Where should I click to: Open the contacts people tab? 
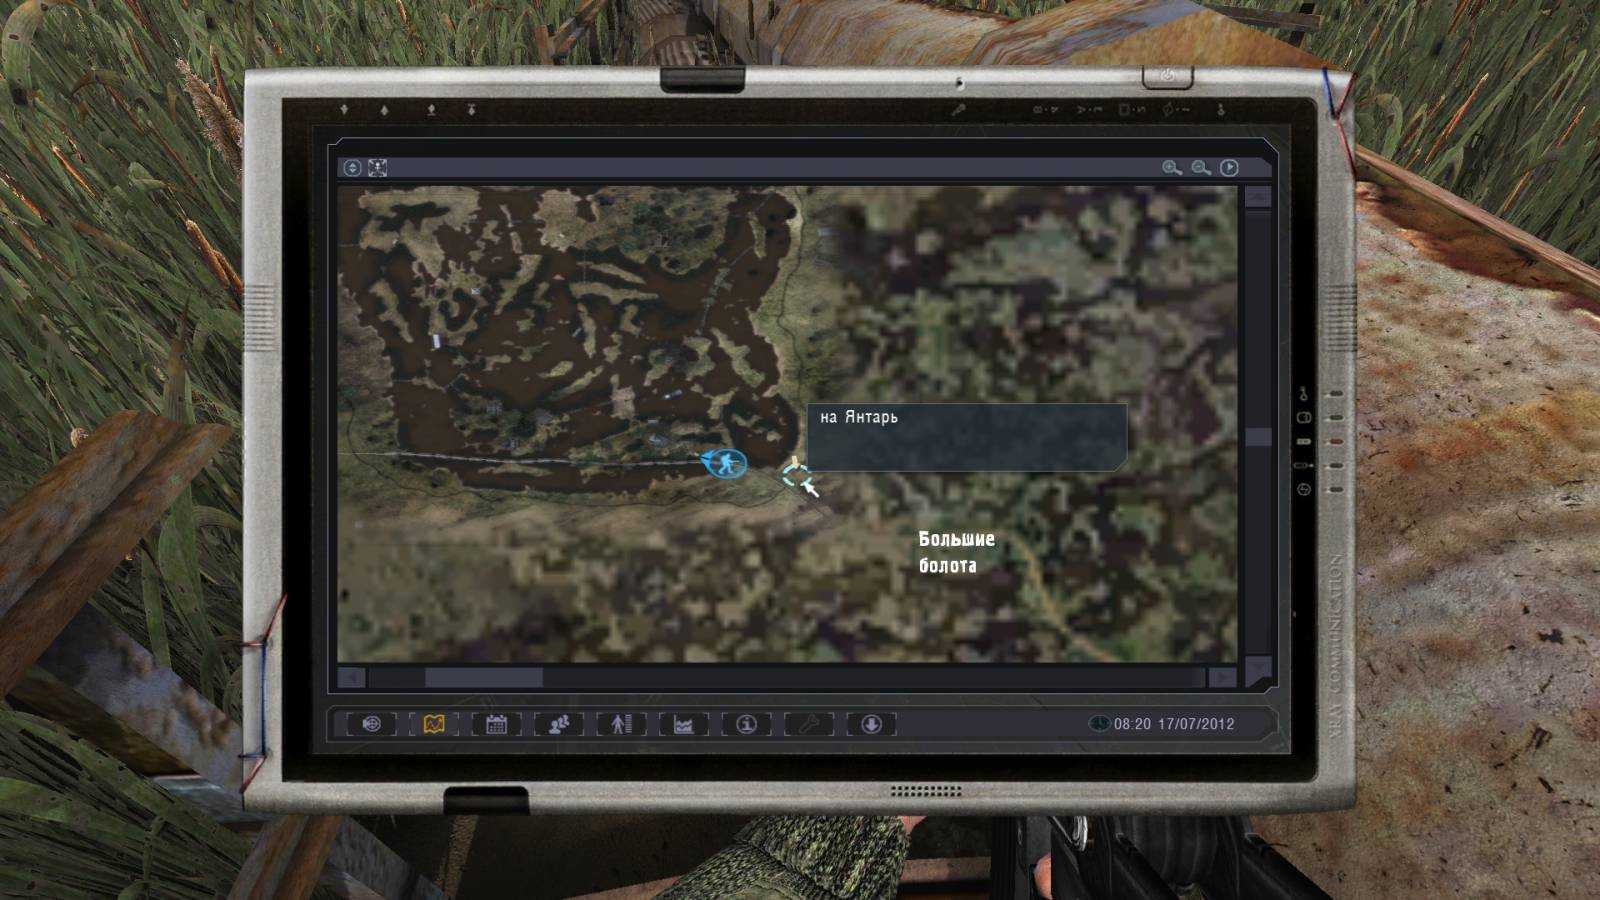pyautogui.click(x=558, y=724)
